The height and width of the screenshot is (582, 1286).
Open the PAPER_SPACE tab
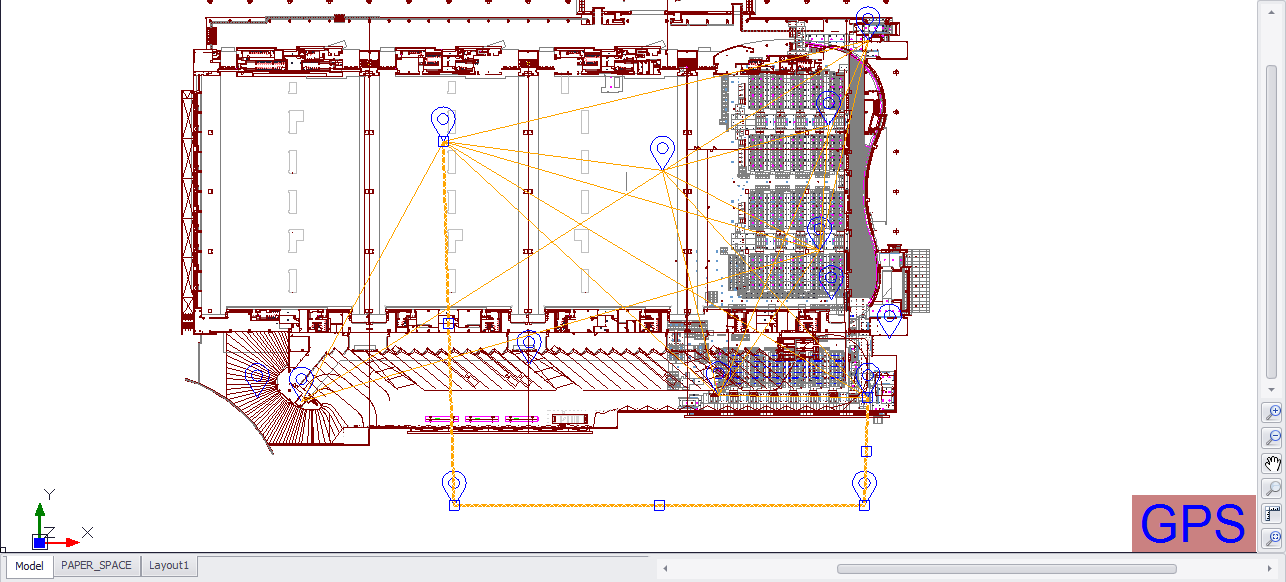[x=96, y=566]
